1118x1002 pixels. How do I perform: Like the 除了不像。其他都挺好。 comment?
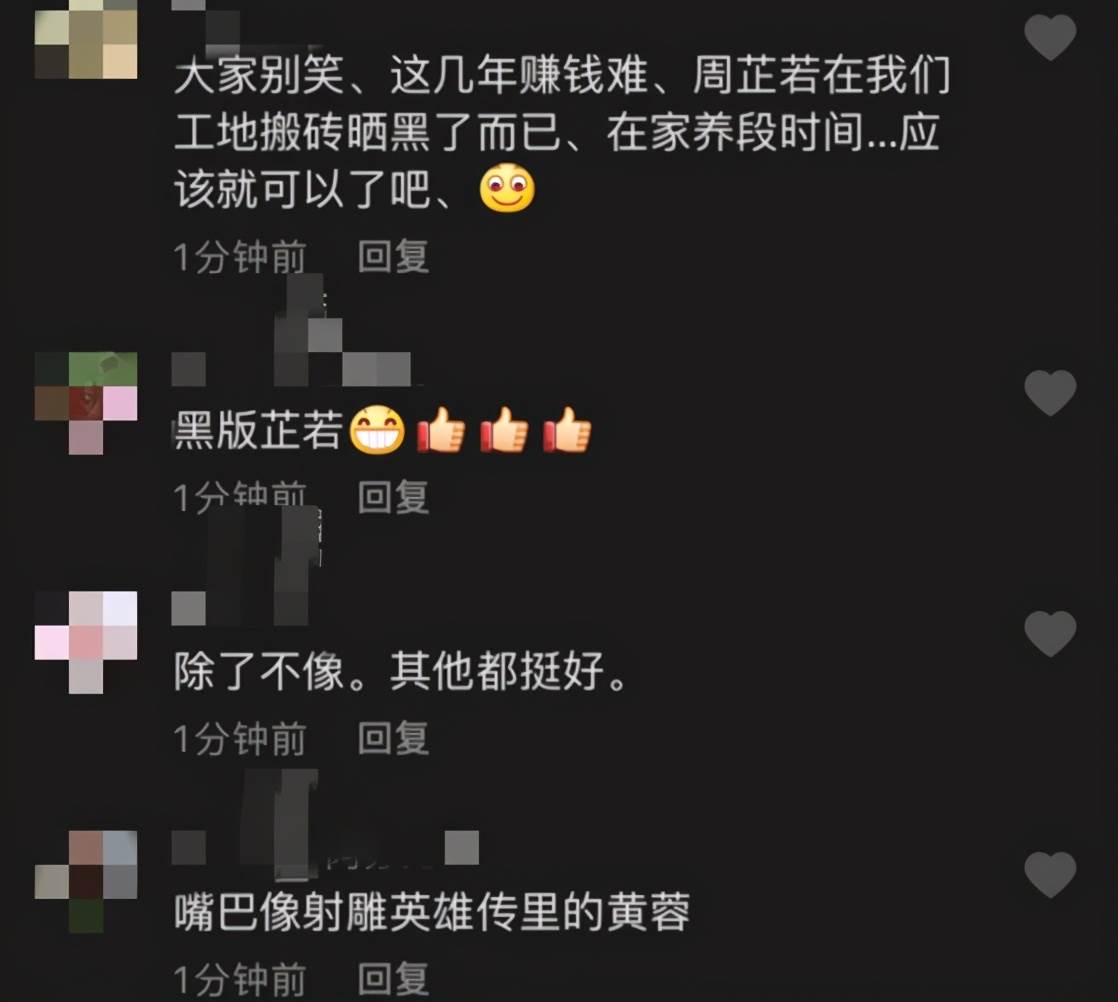(x=1050, y=633)
